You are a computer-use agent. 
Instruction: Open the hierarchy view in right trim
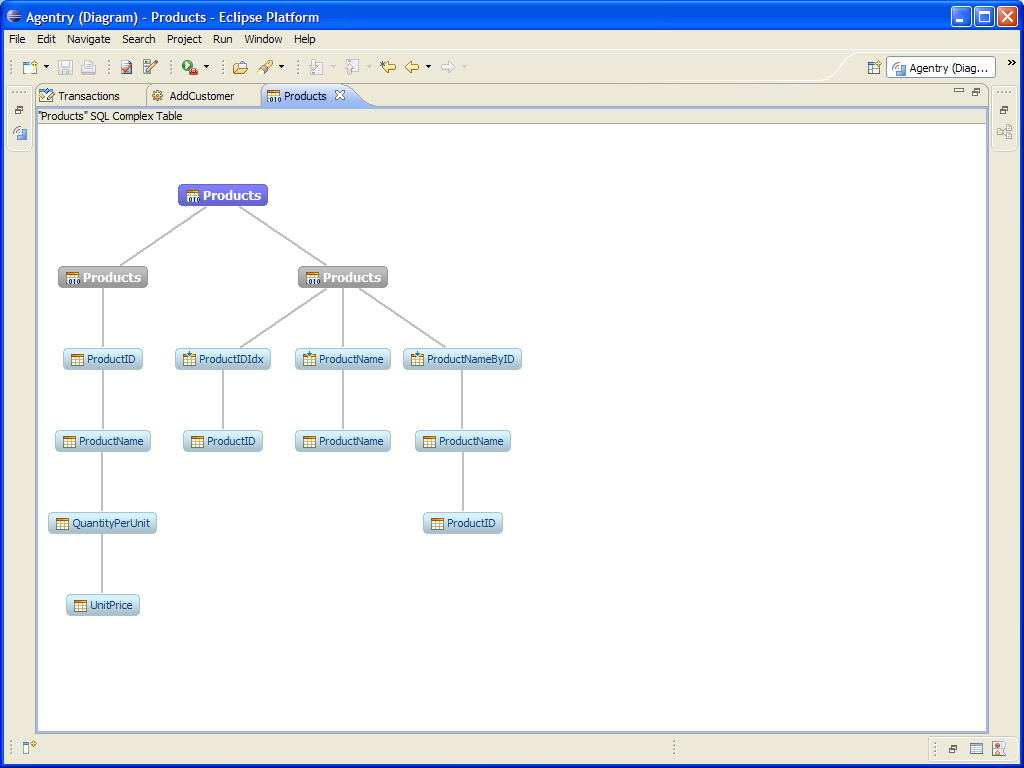click(1004, 132)
